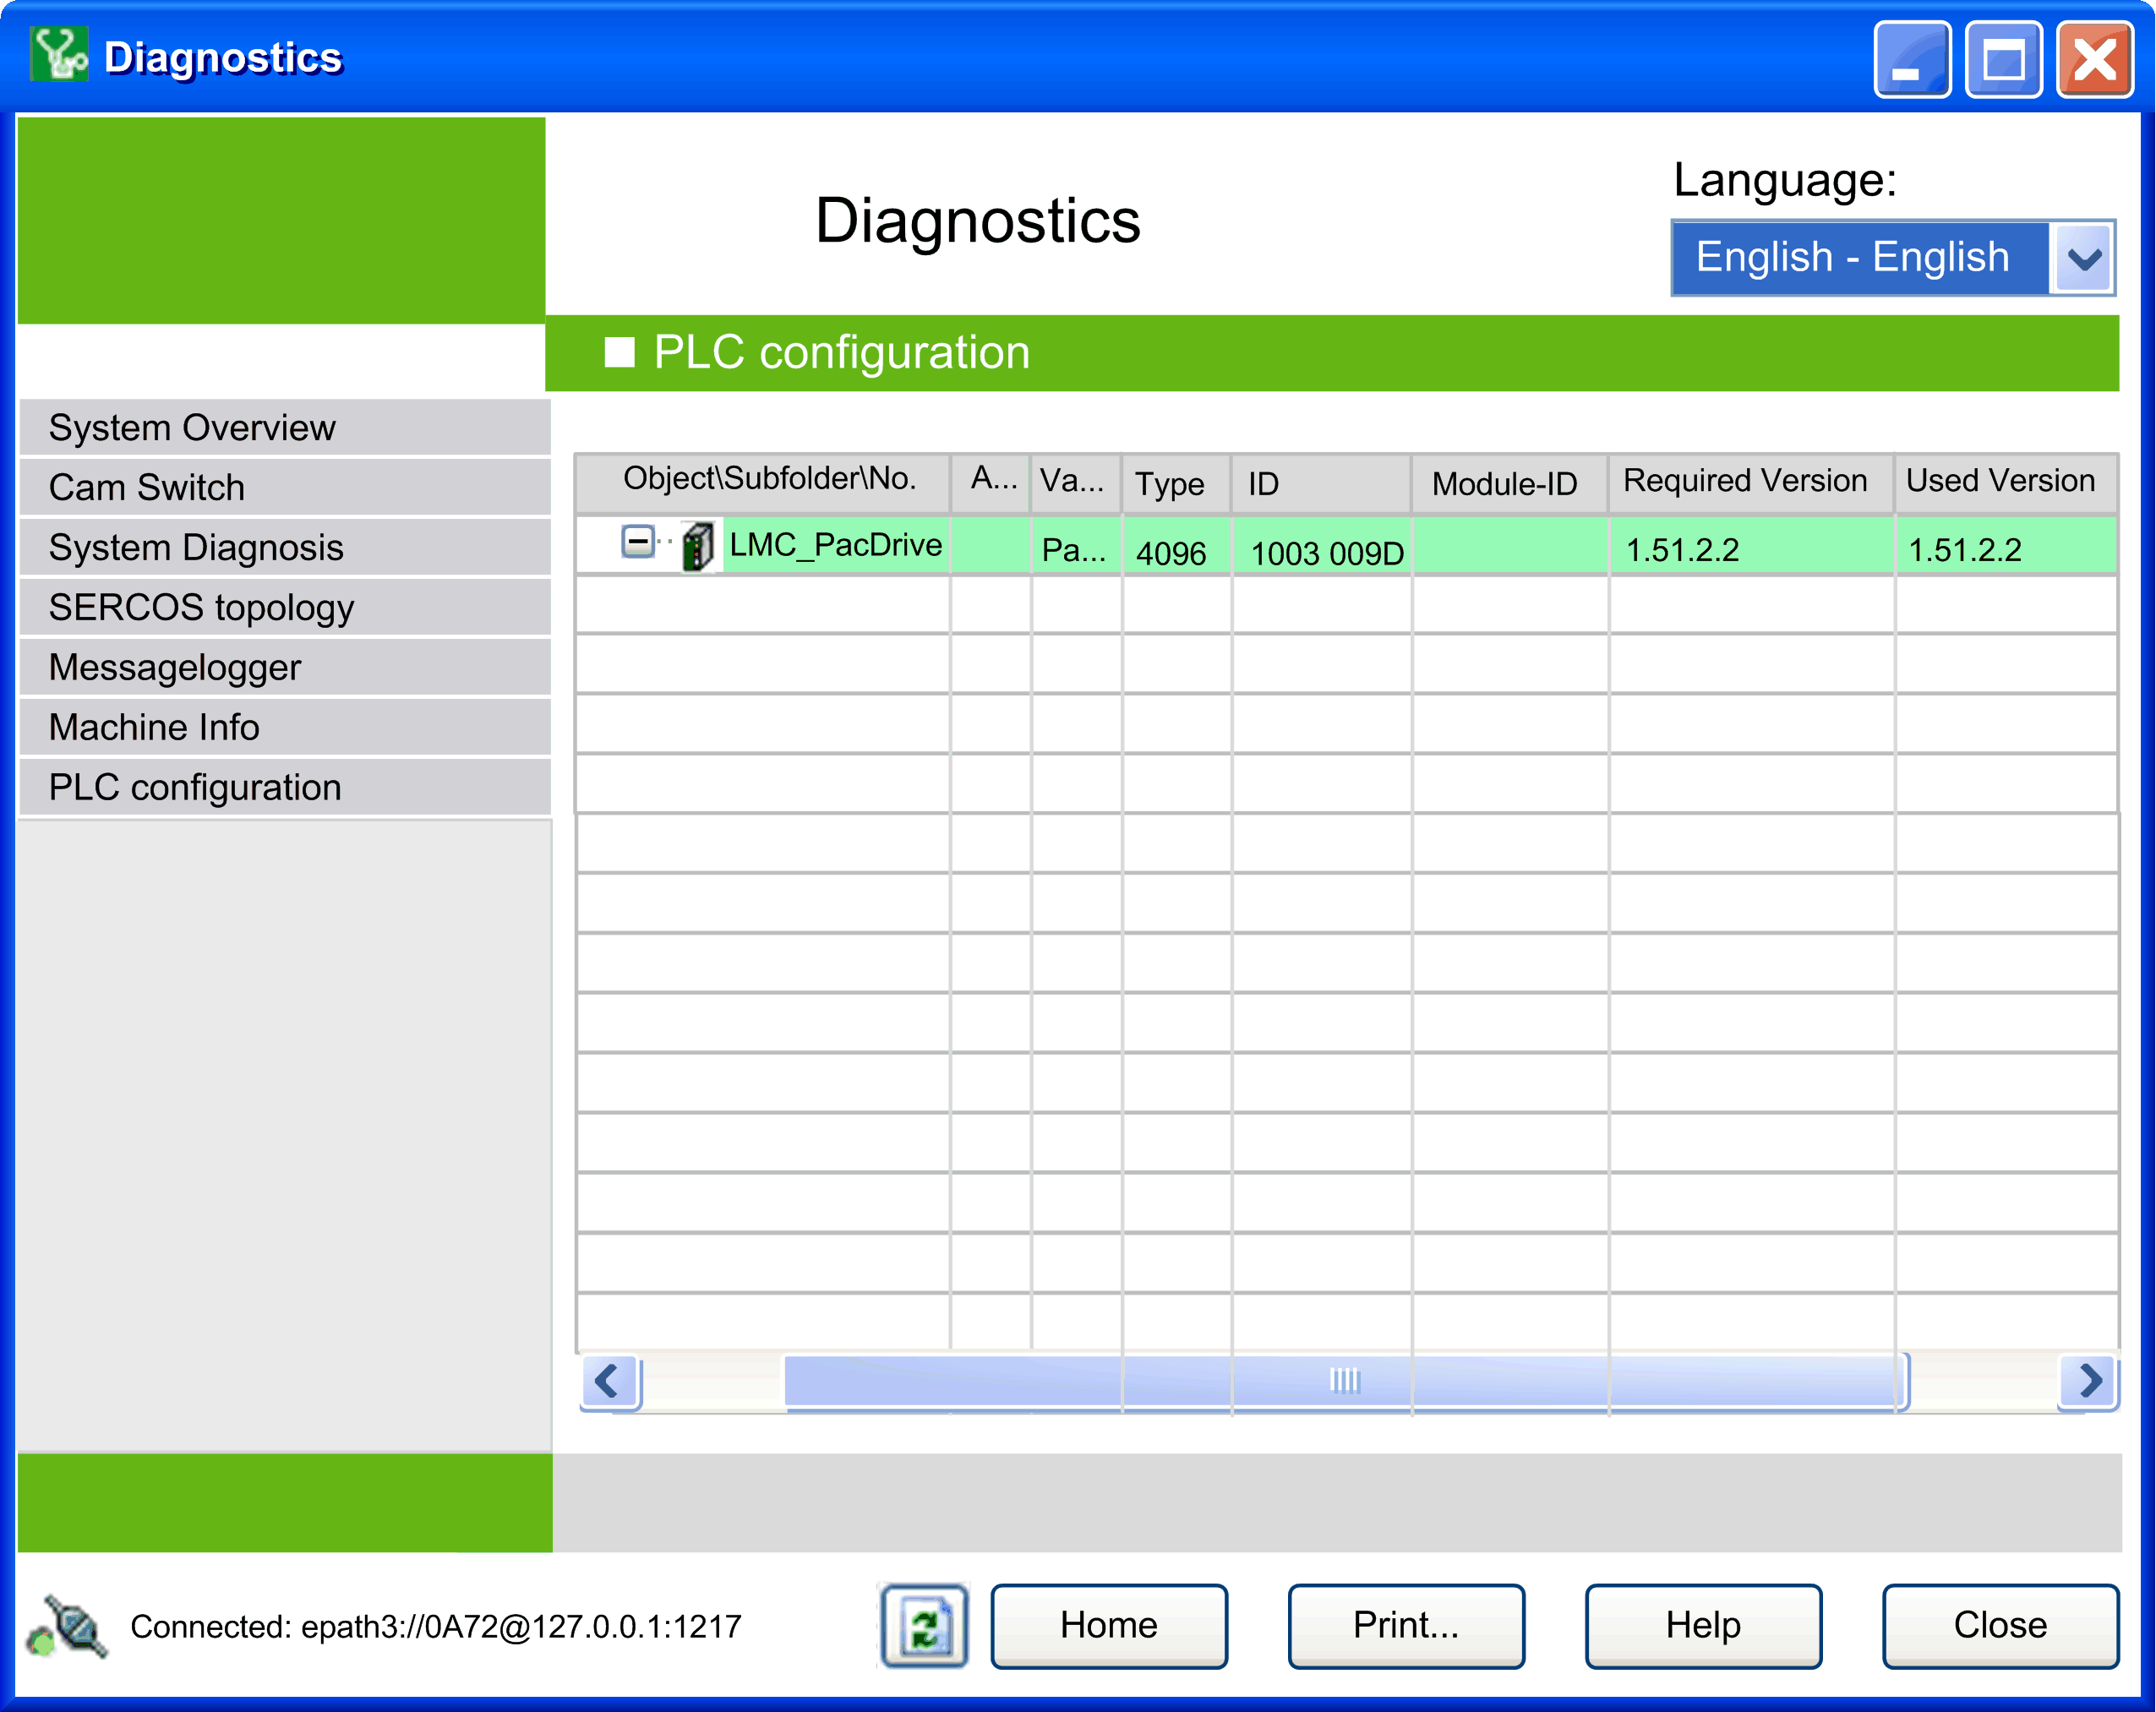Screen dimensions: 2156x1712
Task: Click the white square beside PLC configuration header
Action: click(619, 352)
